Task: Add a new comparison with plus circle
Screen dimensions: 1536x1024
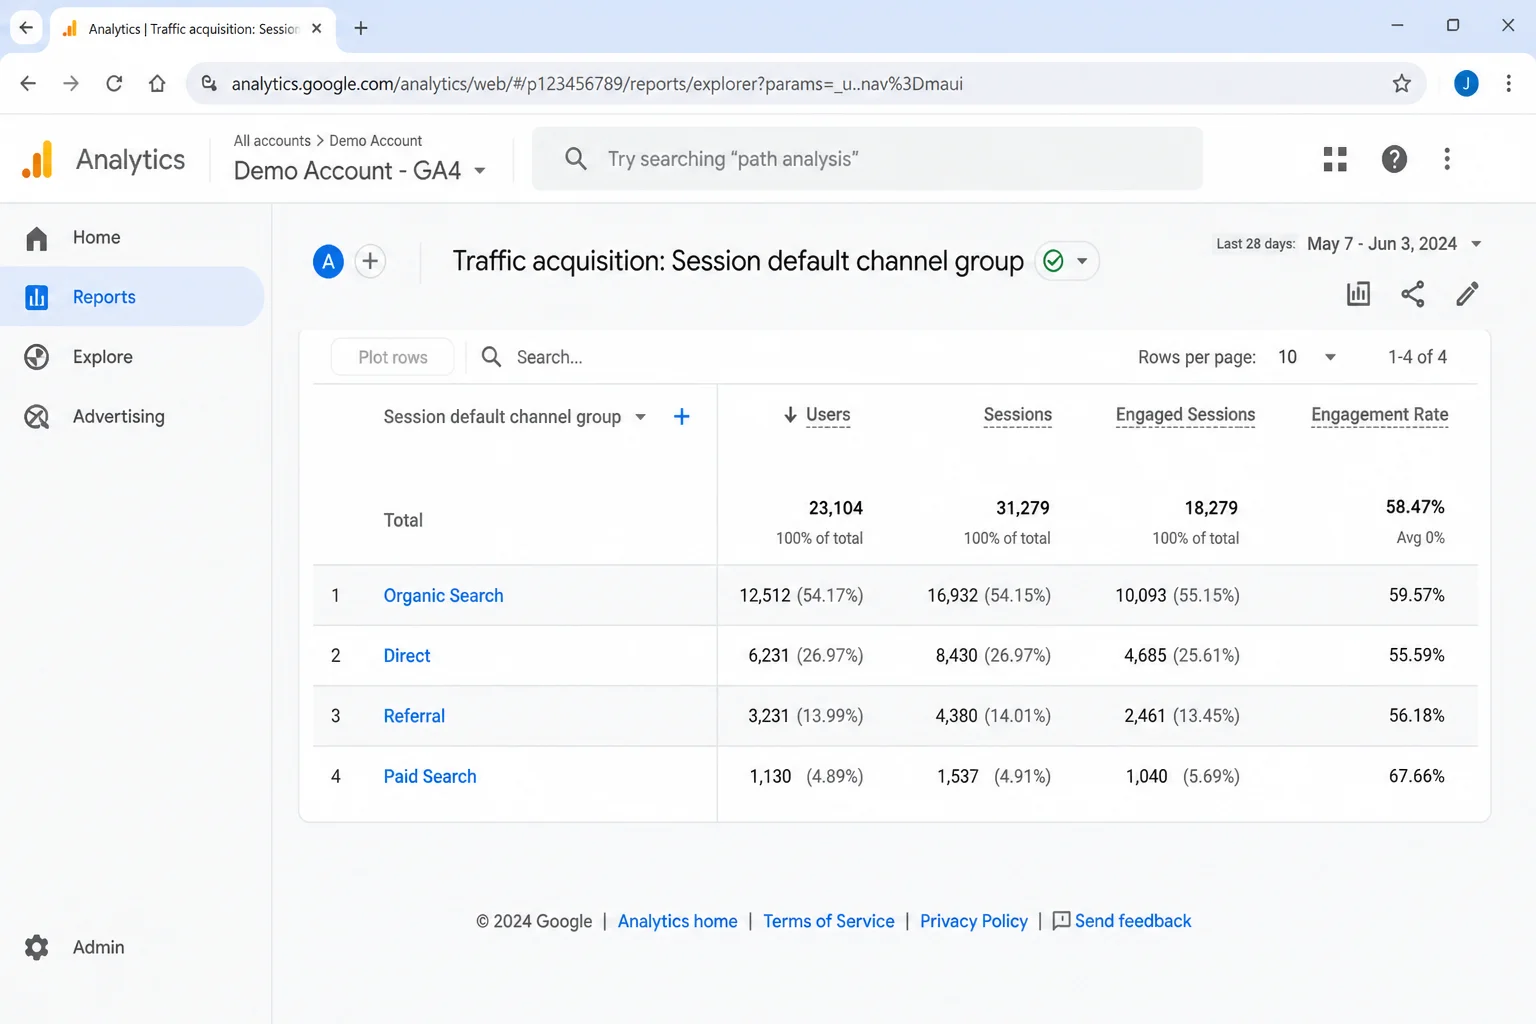Action: pos(370,261)
